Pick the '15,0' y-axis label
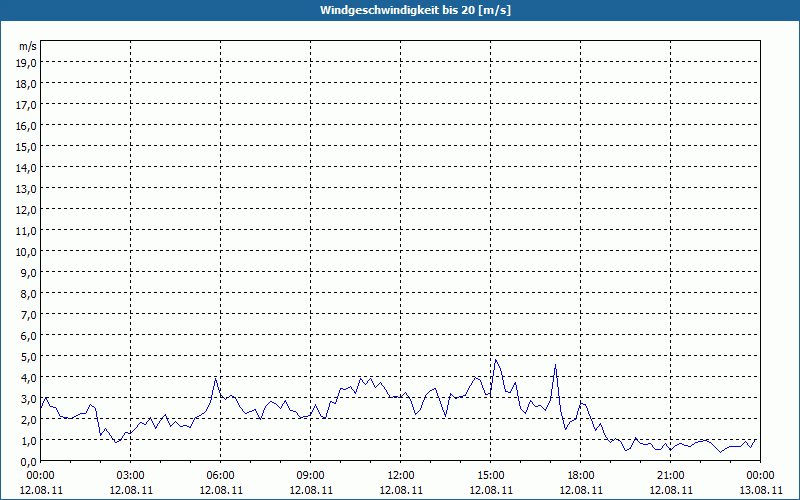Screen dimensions: 800x500 click(x=27, y=147)
